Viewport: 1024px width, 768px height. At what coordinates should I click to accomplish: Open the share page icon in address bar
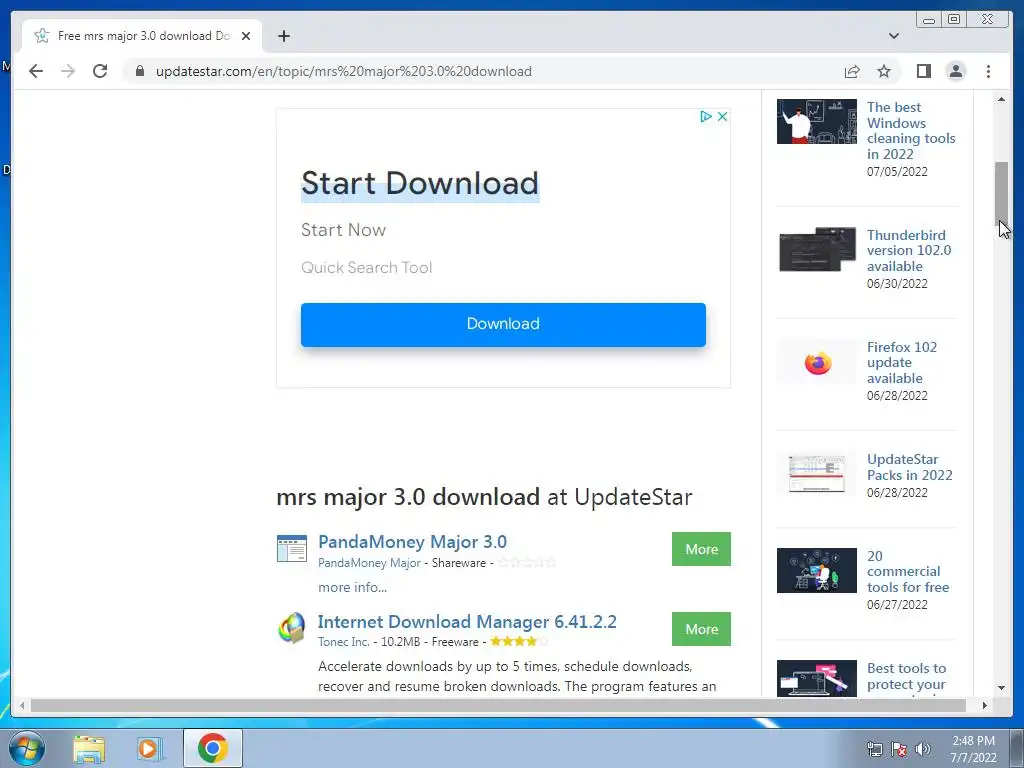coord(852,71)
